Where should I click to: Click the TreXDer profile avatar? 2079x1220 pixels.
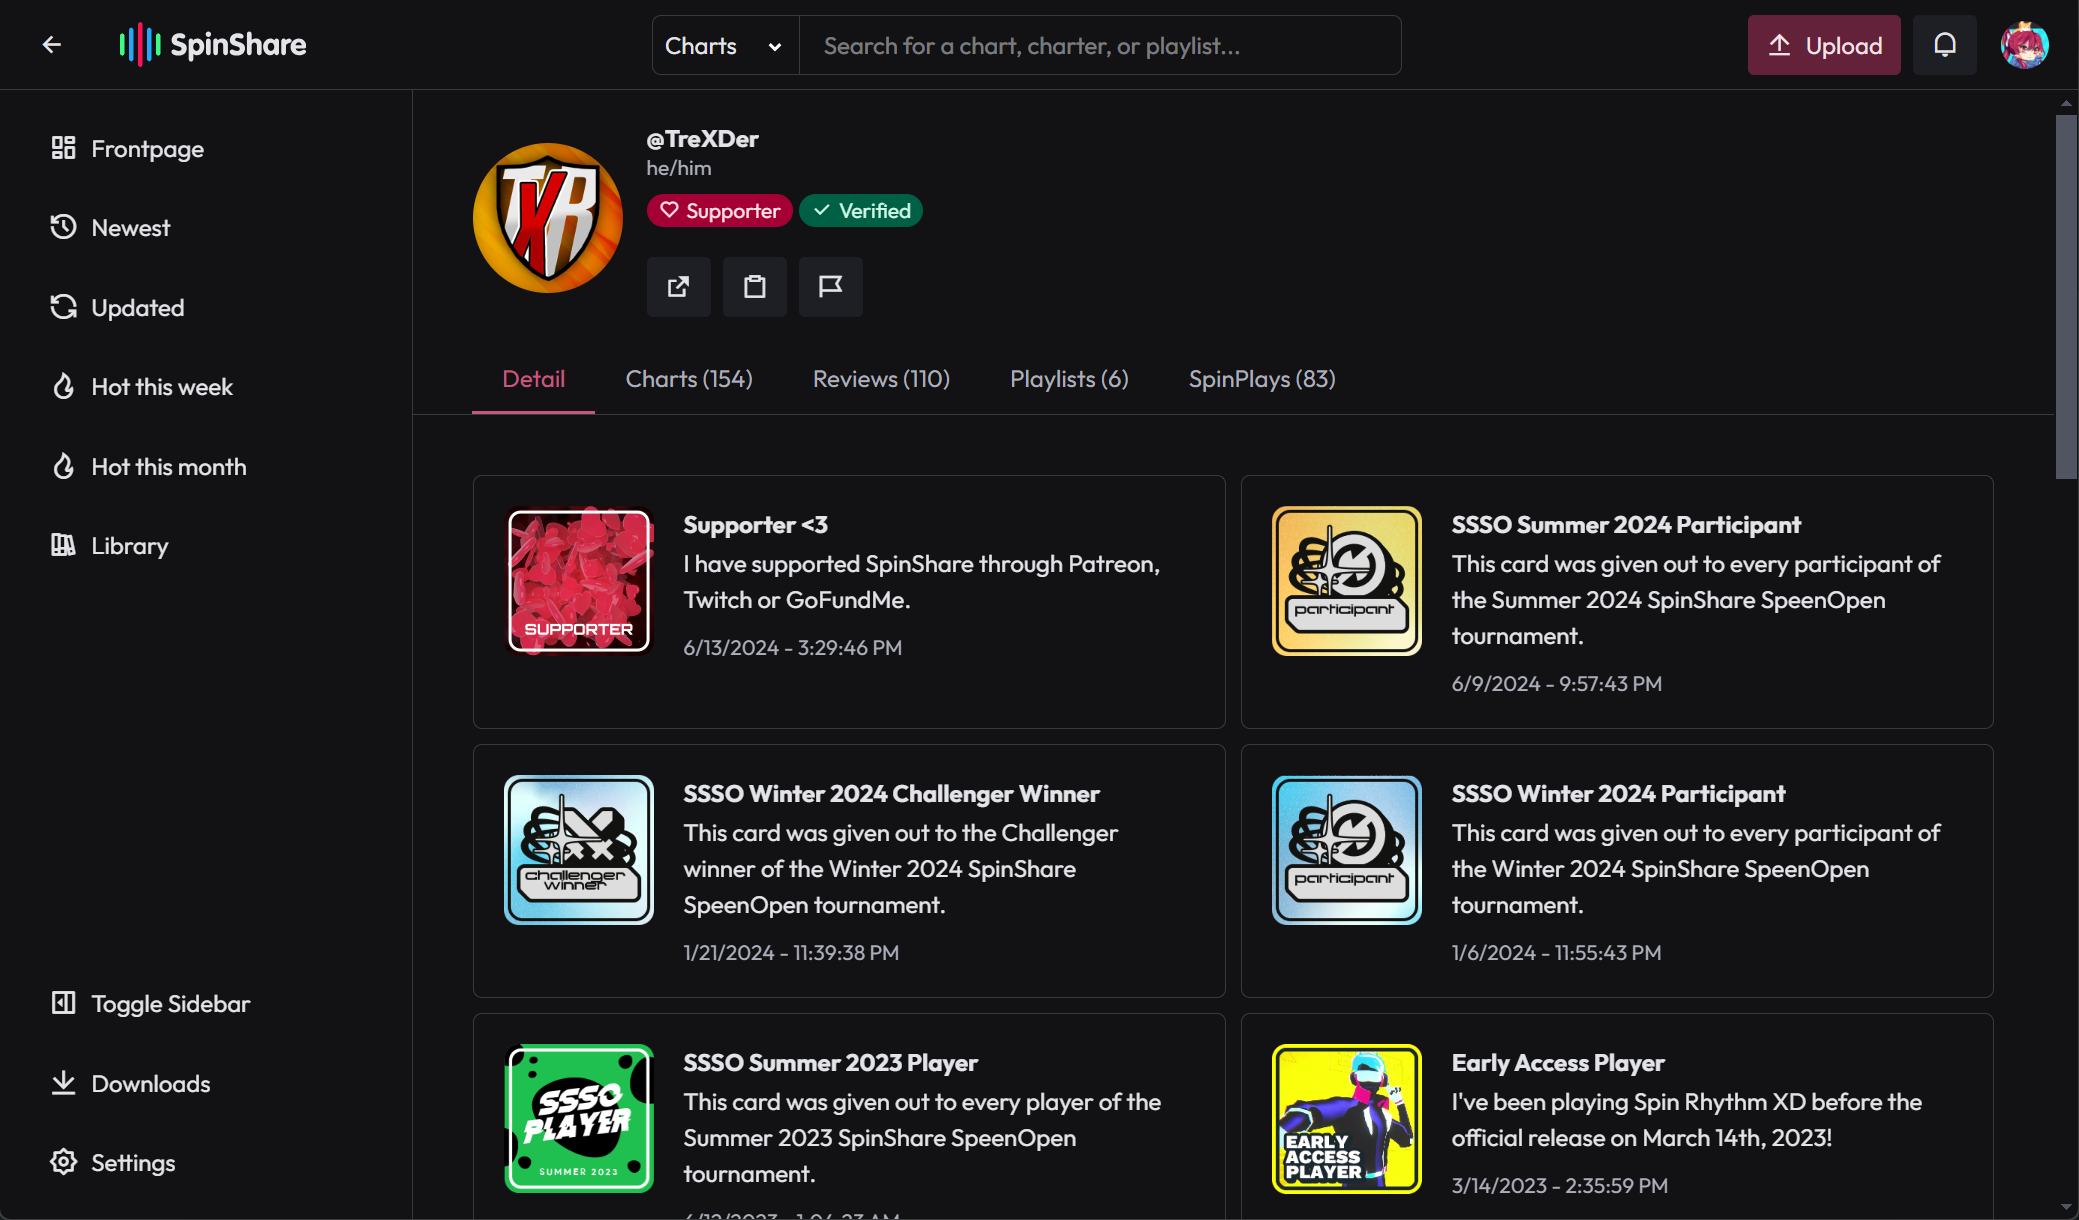click(x=548, y=218)
